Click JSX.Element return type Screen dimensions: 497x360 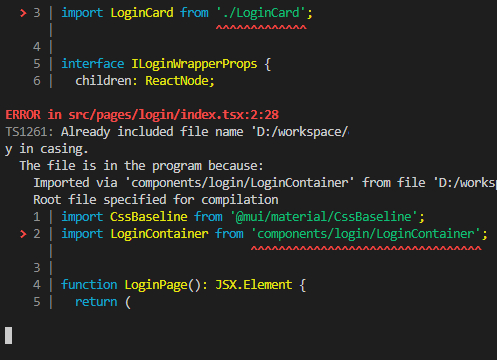pos(254,285)
